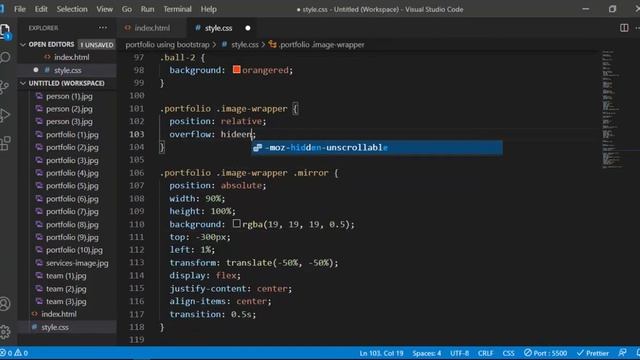The height and width of the screenshot is (360, 640).
Task: Click the errors and warnings status indicator
Action: [14, 353]
